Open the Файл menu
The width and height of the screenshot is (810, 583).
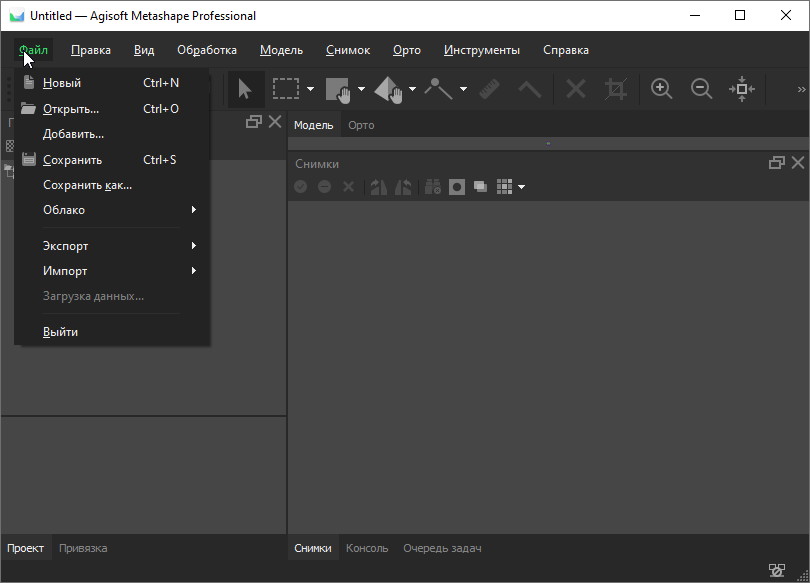33,50
